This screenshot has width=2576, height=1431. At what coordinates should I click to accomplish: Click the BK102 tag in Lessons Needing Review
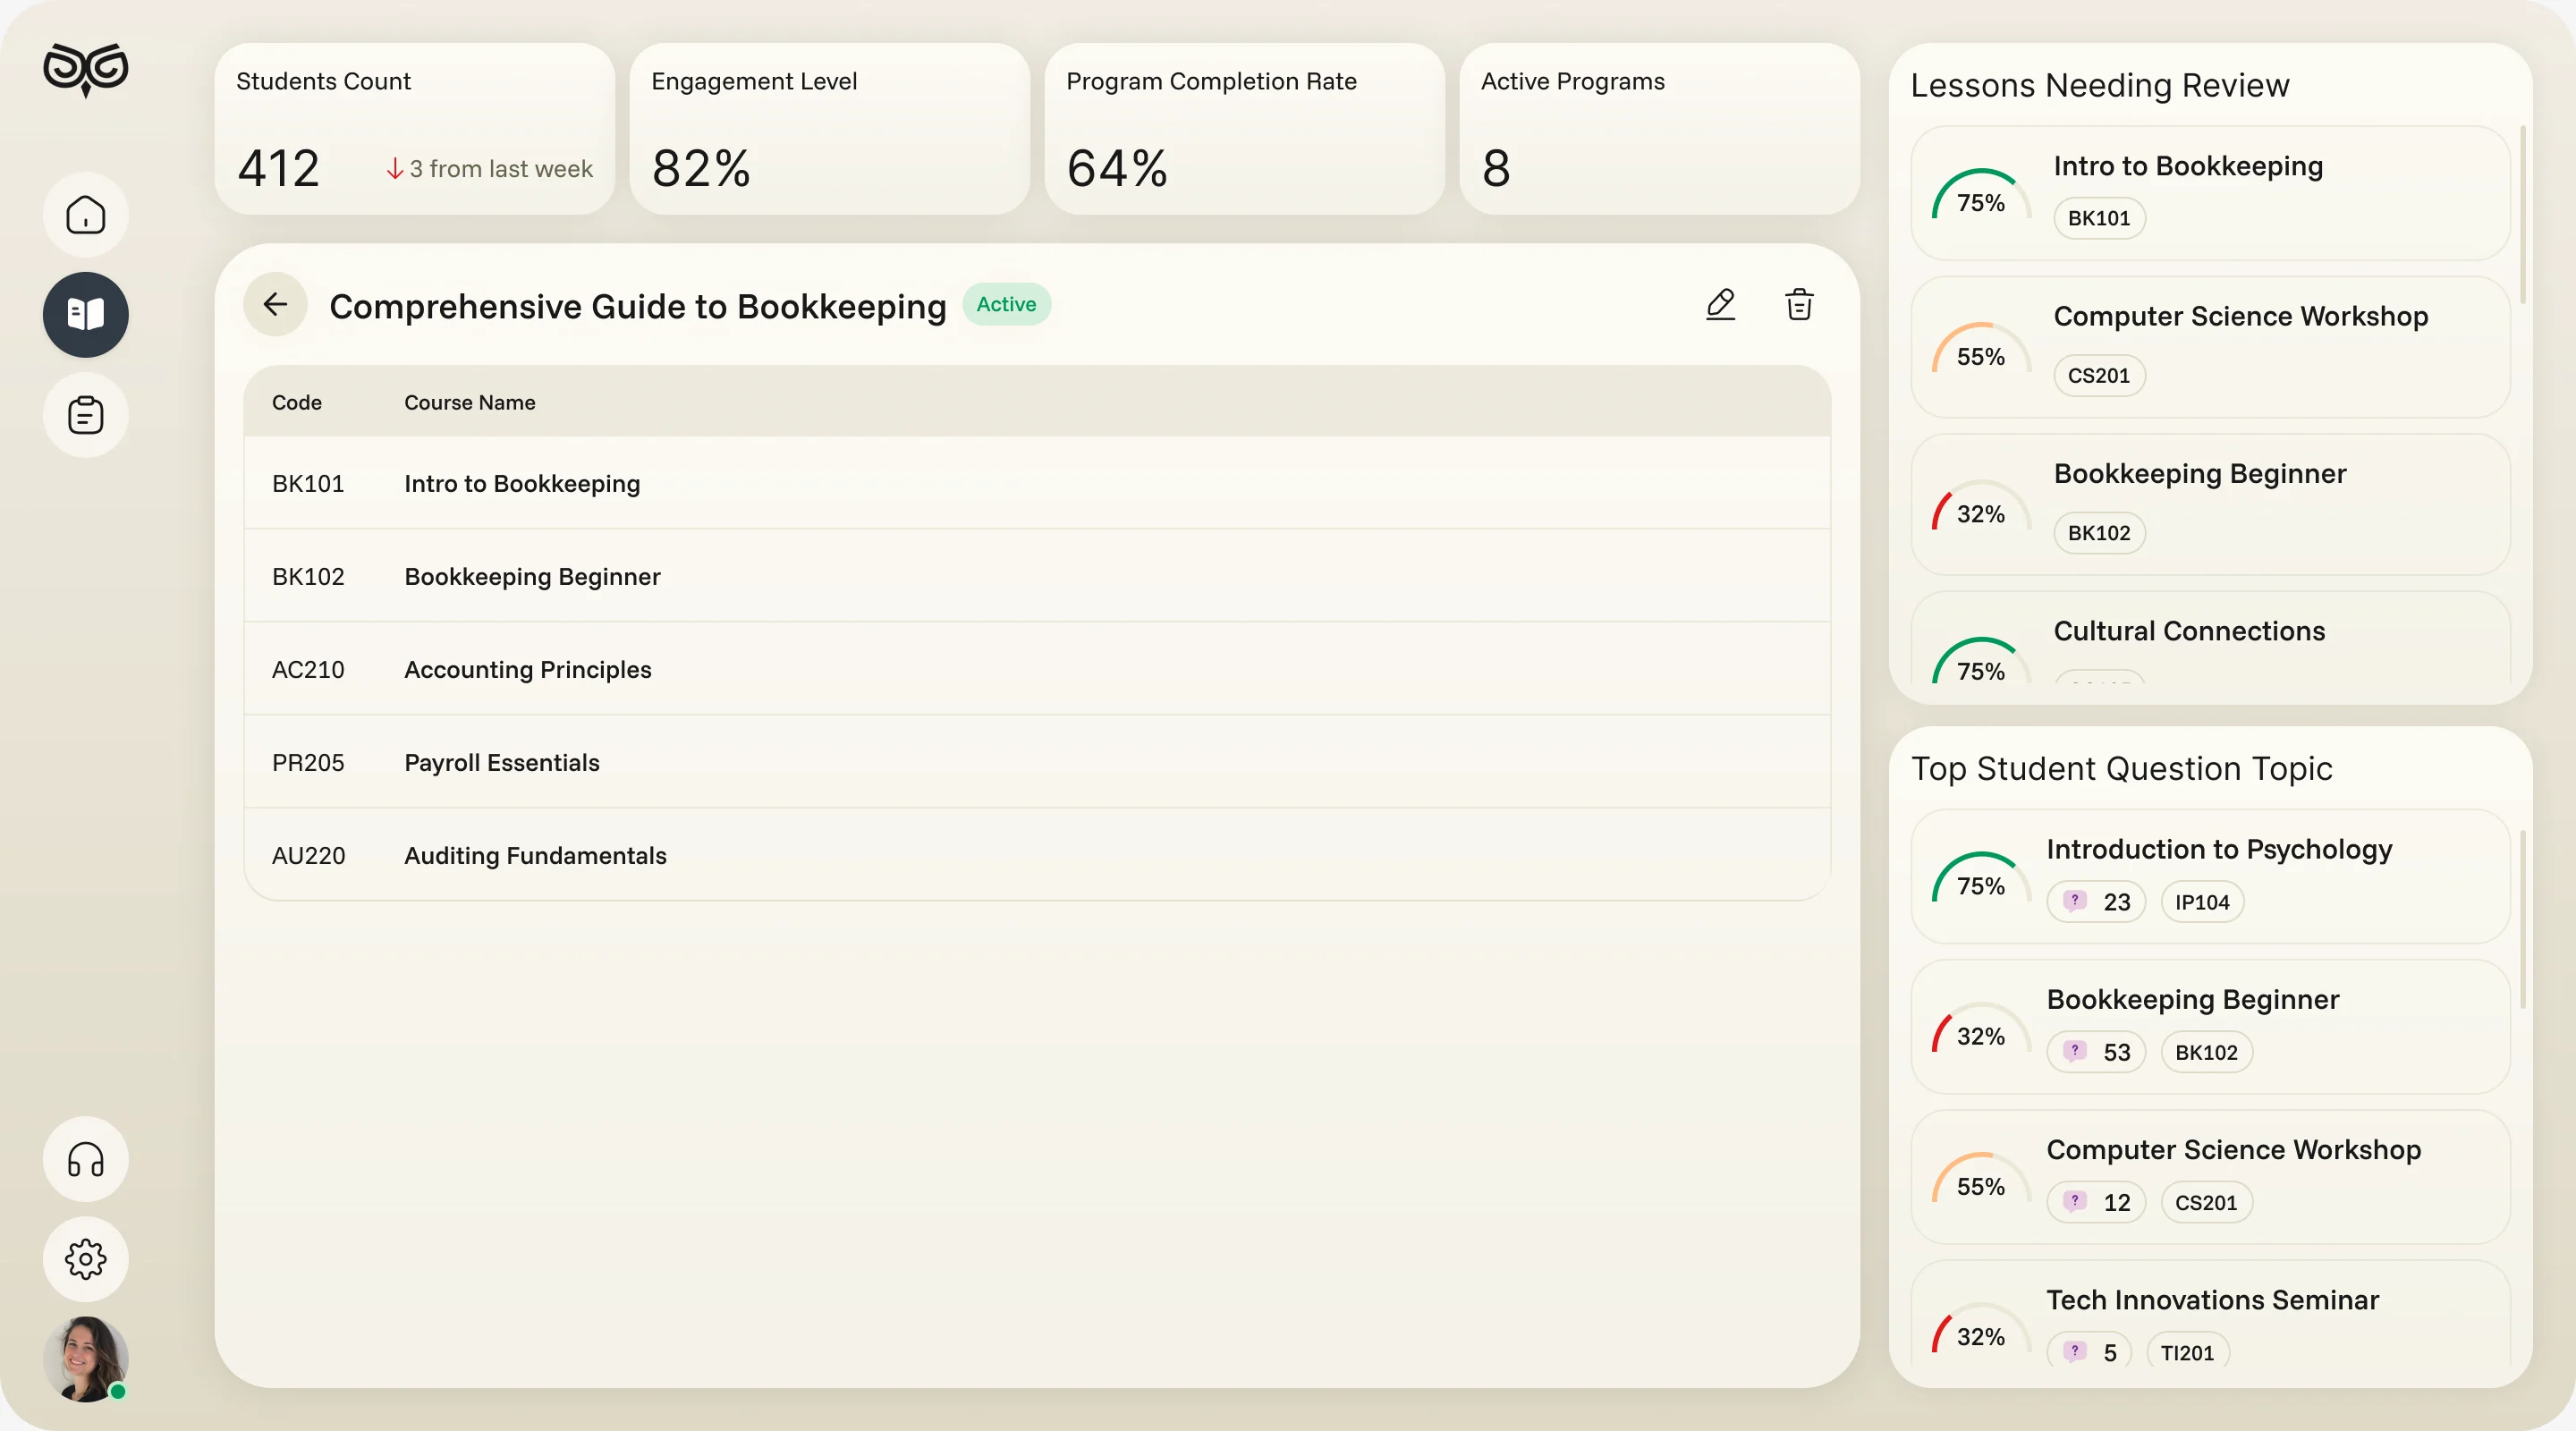tap(2099, 533)
